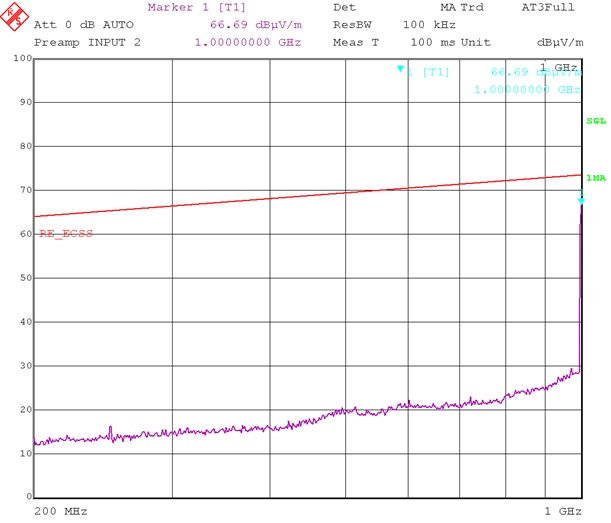
Task: Select the Marker 1 [T1] header label
Action: click(x=197, y=7)
